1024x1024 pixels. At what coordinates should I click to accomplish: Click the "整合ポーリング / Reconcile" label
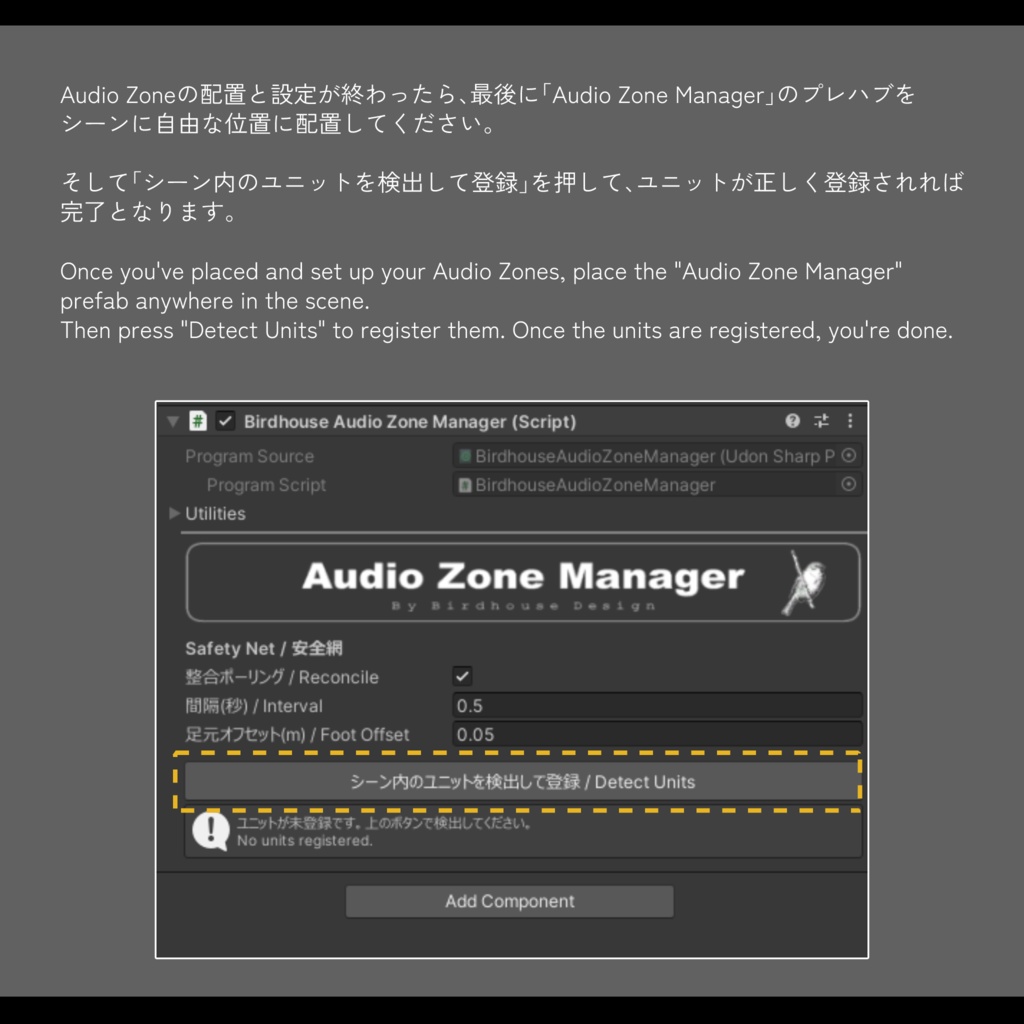point(281,677)
